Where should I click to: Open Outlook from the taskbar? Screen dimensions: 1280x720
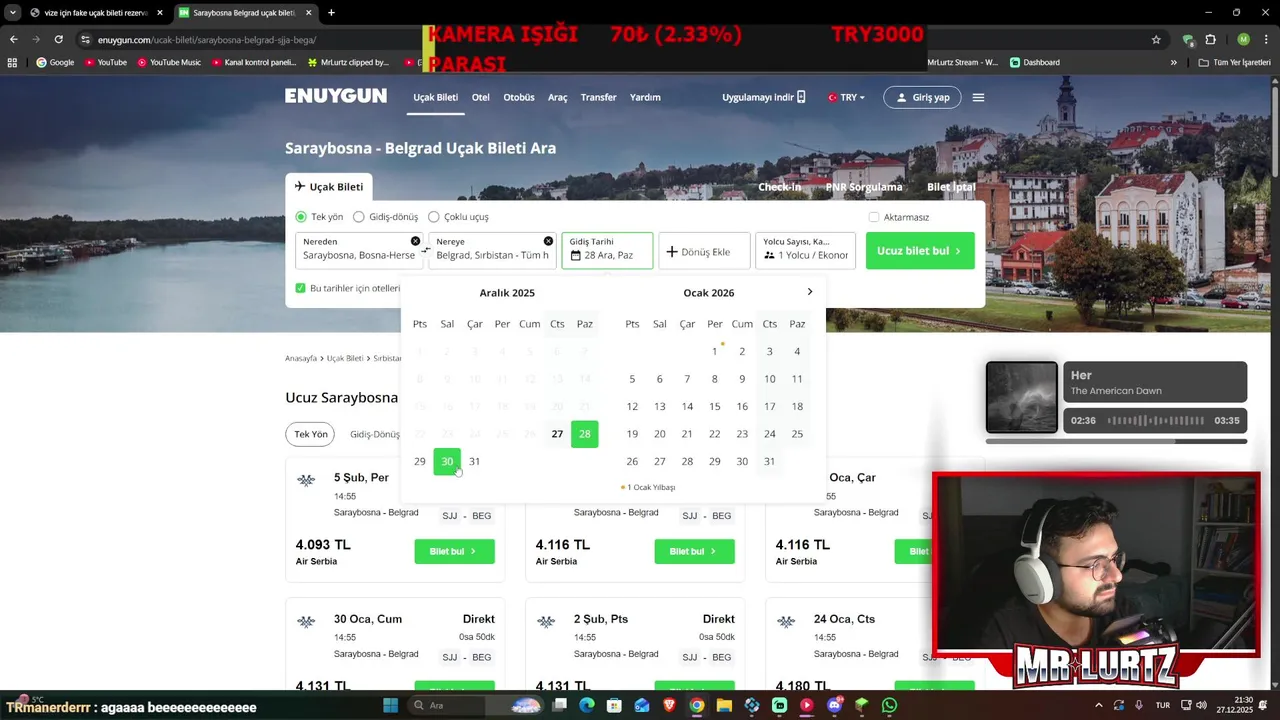642,705
